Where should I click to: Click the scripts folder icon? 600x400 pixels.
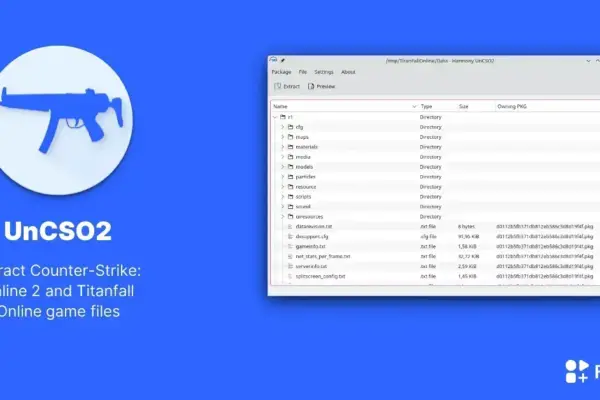(x=290, y=197)
